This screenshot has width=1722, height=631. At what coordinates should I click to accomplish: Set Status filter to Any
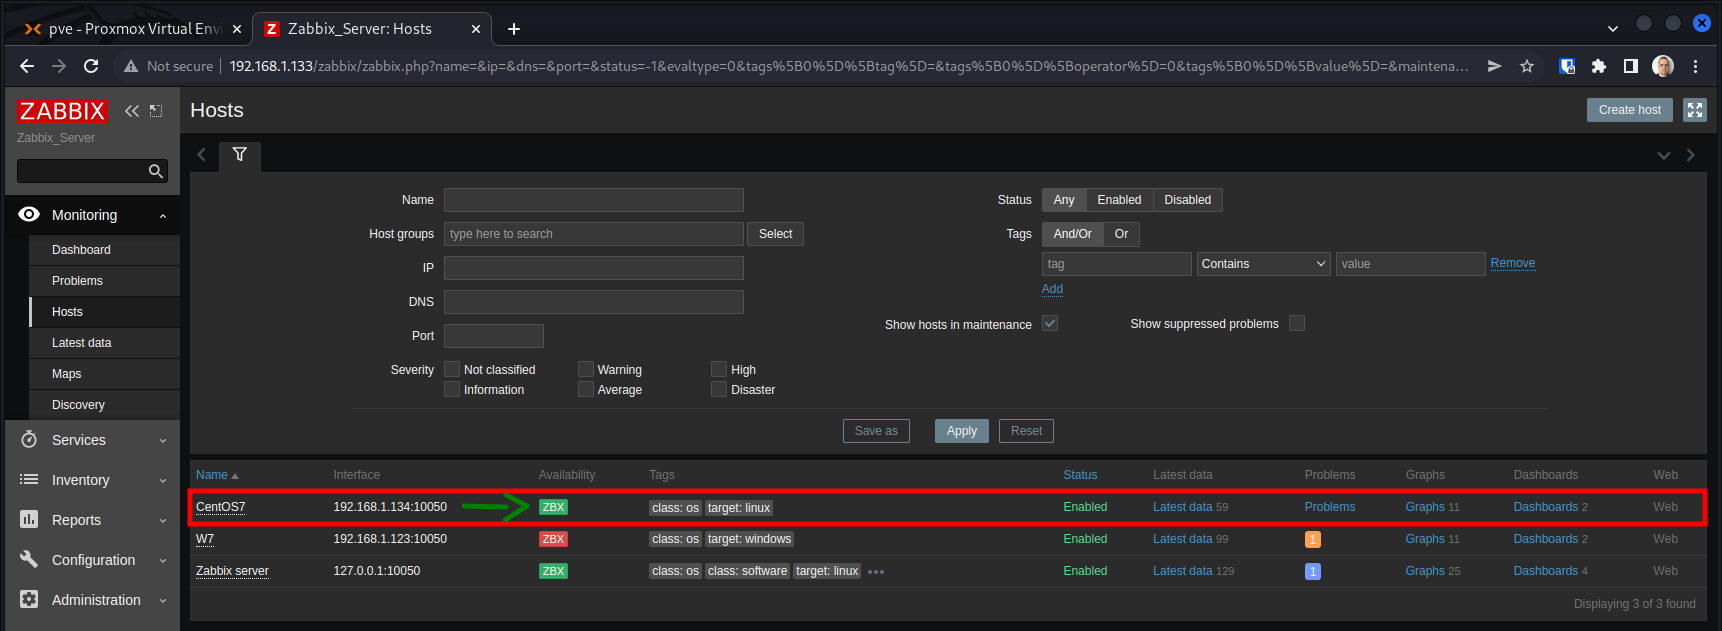(x=1064, y=200)
